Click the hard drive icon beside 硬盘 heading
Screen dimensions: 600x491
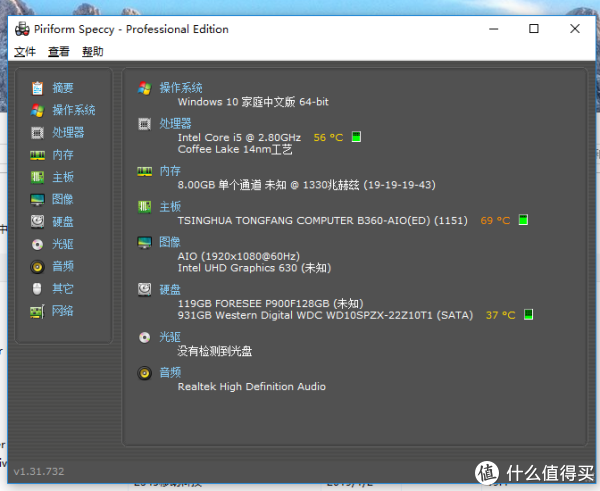(144, 290)
